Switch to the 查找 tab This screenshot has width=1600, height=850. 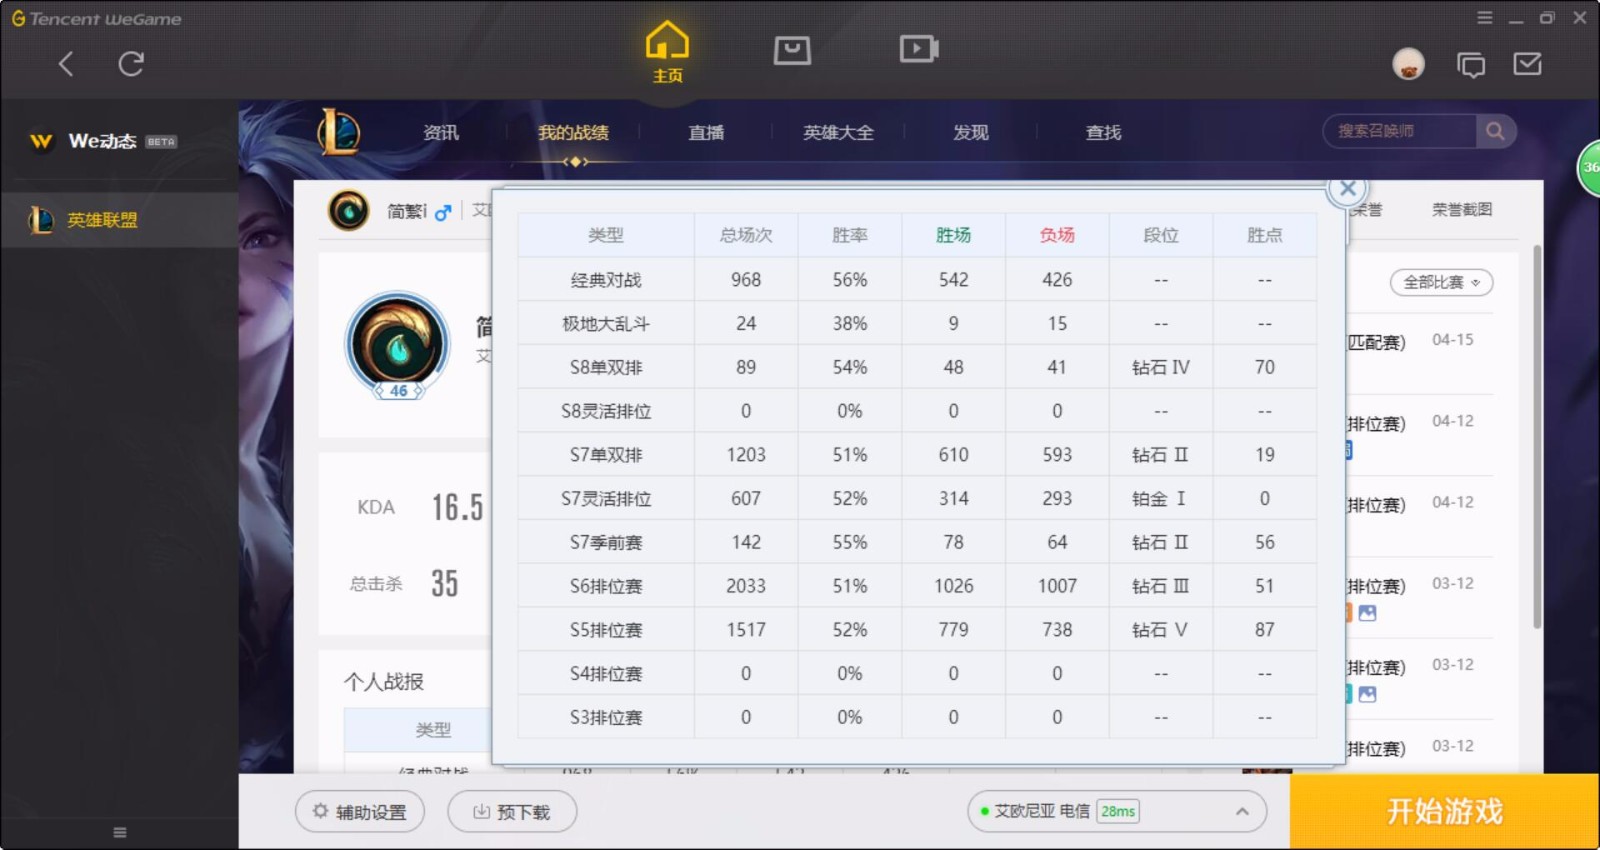pos(1103,133)
